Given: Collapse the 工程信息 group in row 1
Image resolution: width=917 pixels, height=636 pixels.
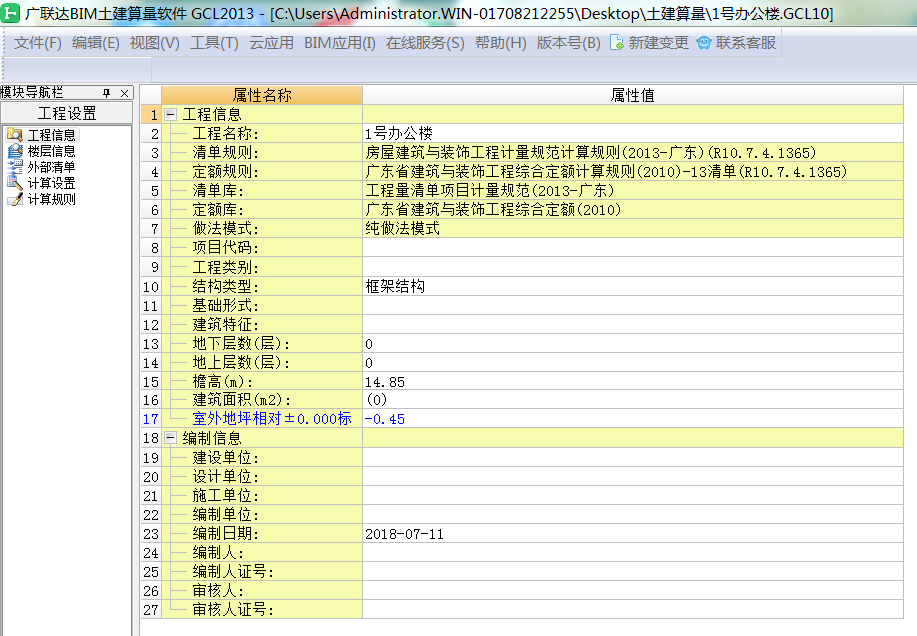Looking at the screenshot, I should [170, 115].
